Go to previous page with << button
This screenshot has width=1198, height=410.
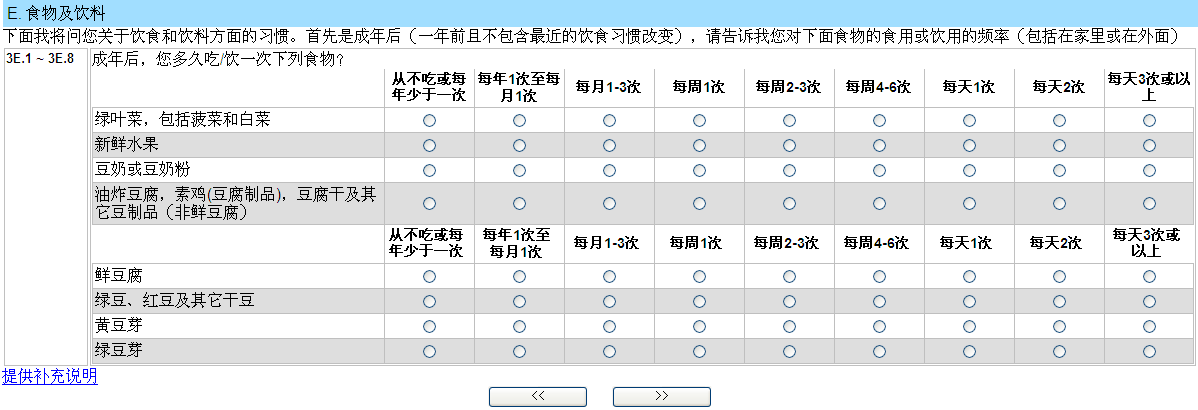click(x=538, y=396)
